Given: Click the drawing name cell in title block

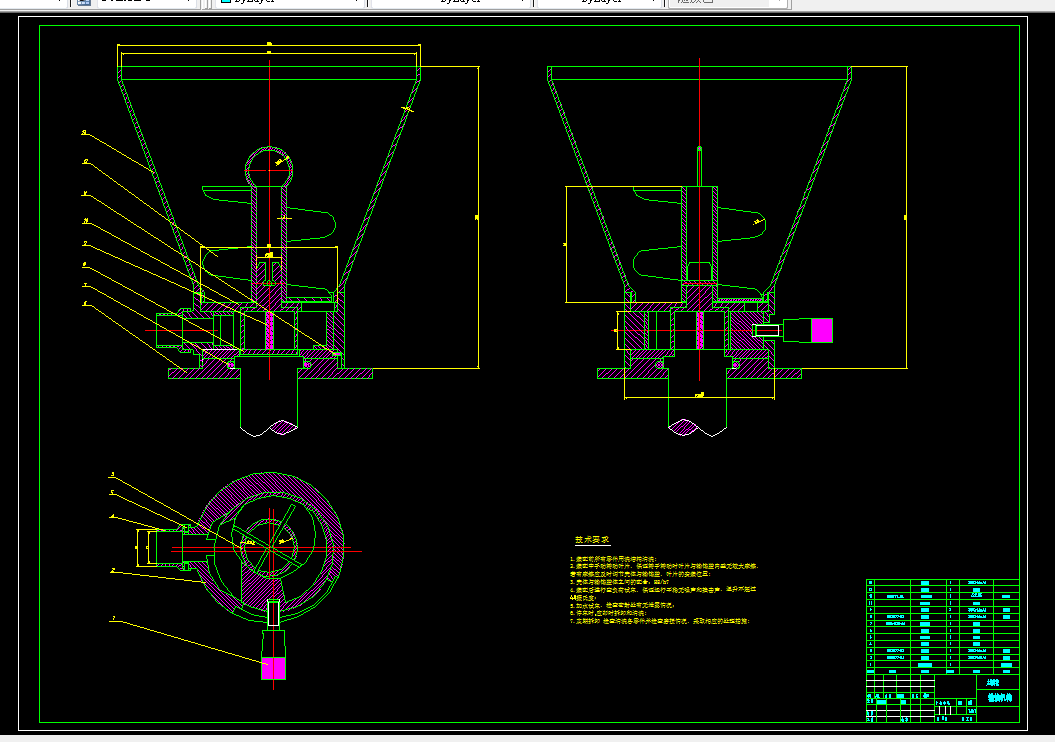Looking at the screenshot, I should 998,698.
